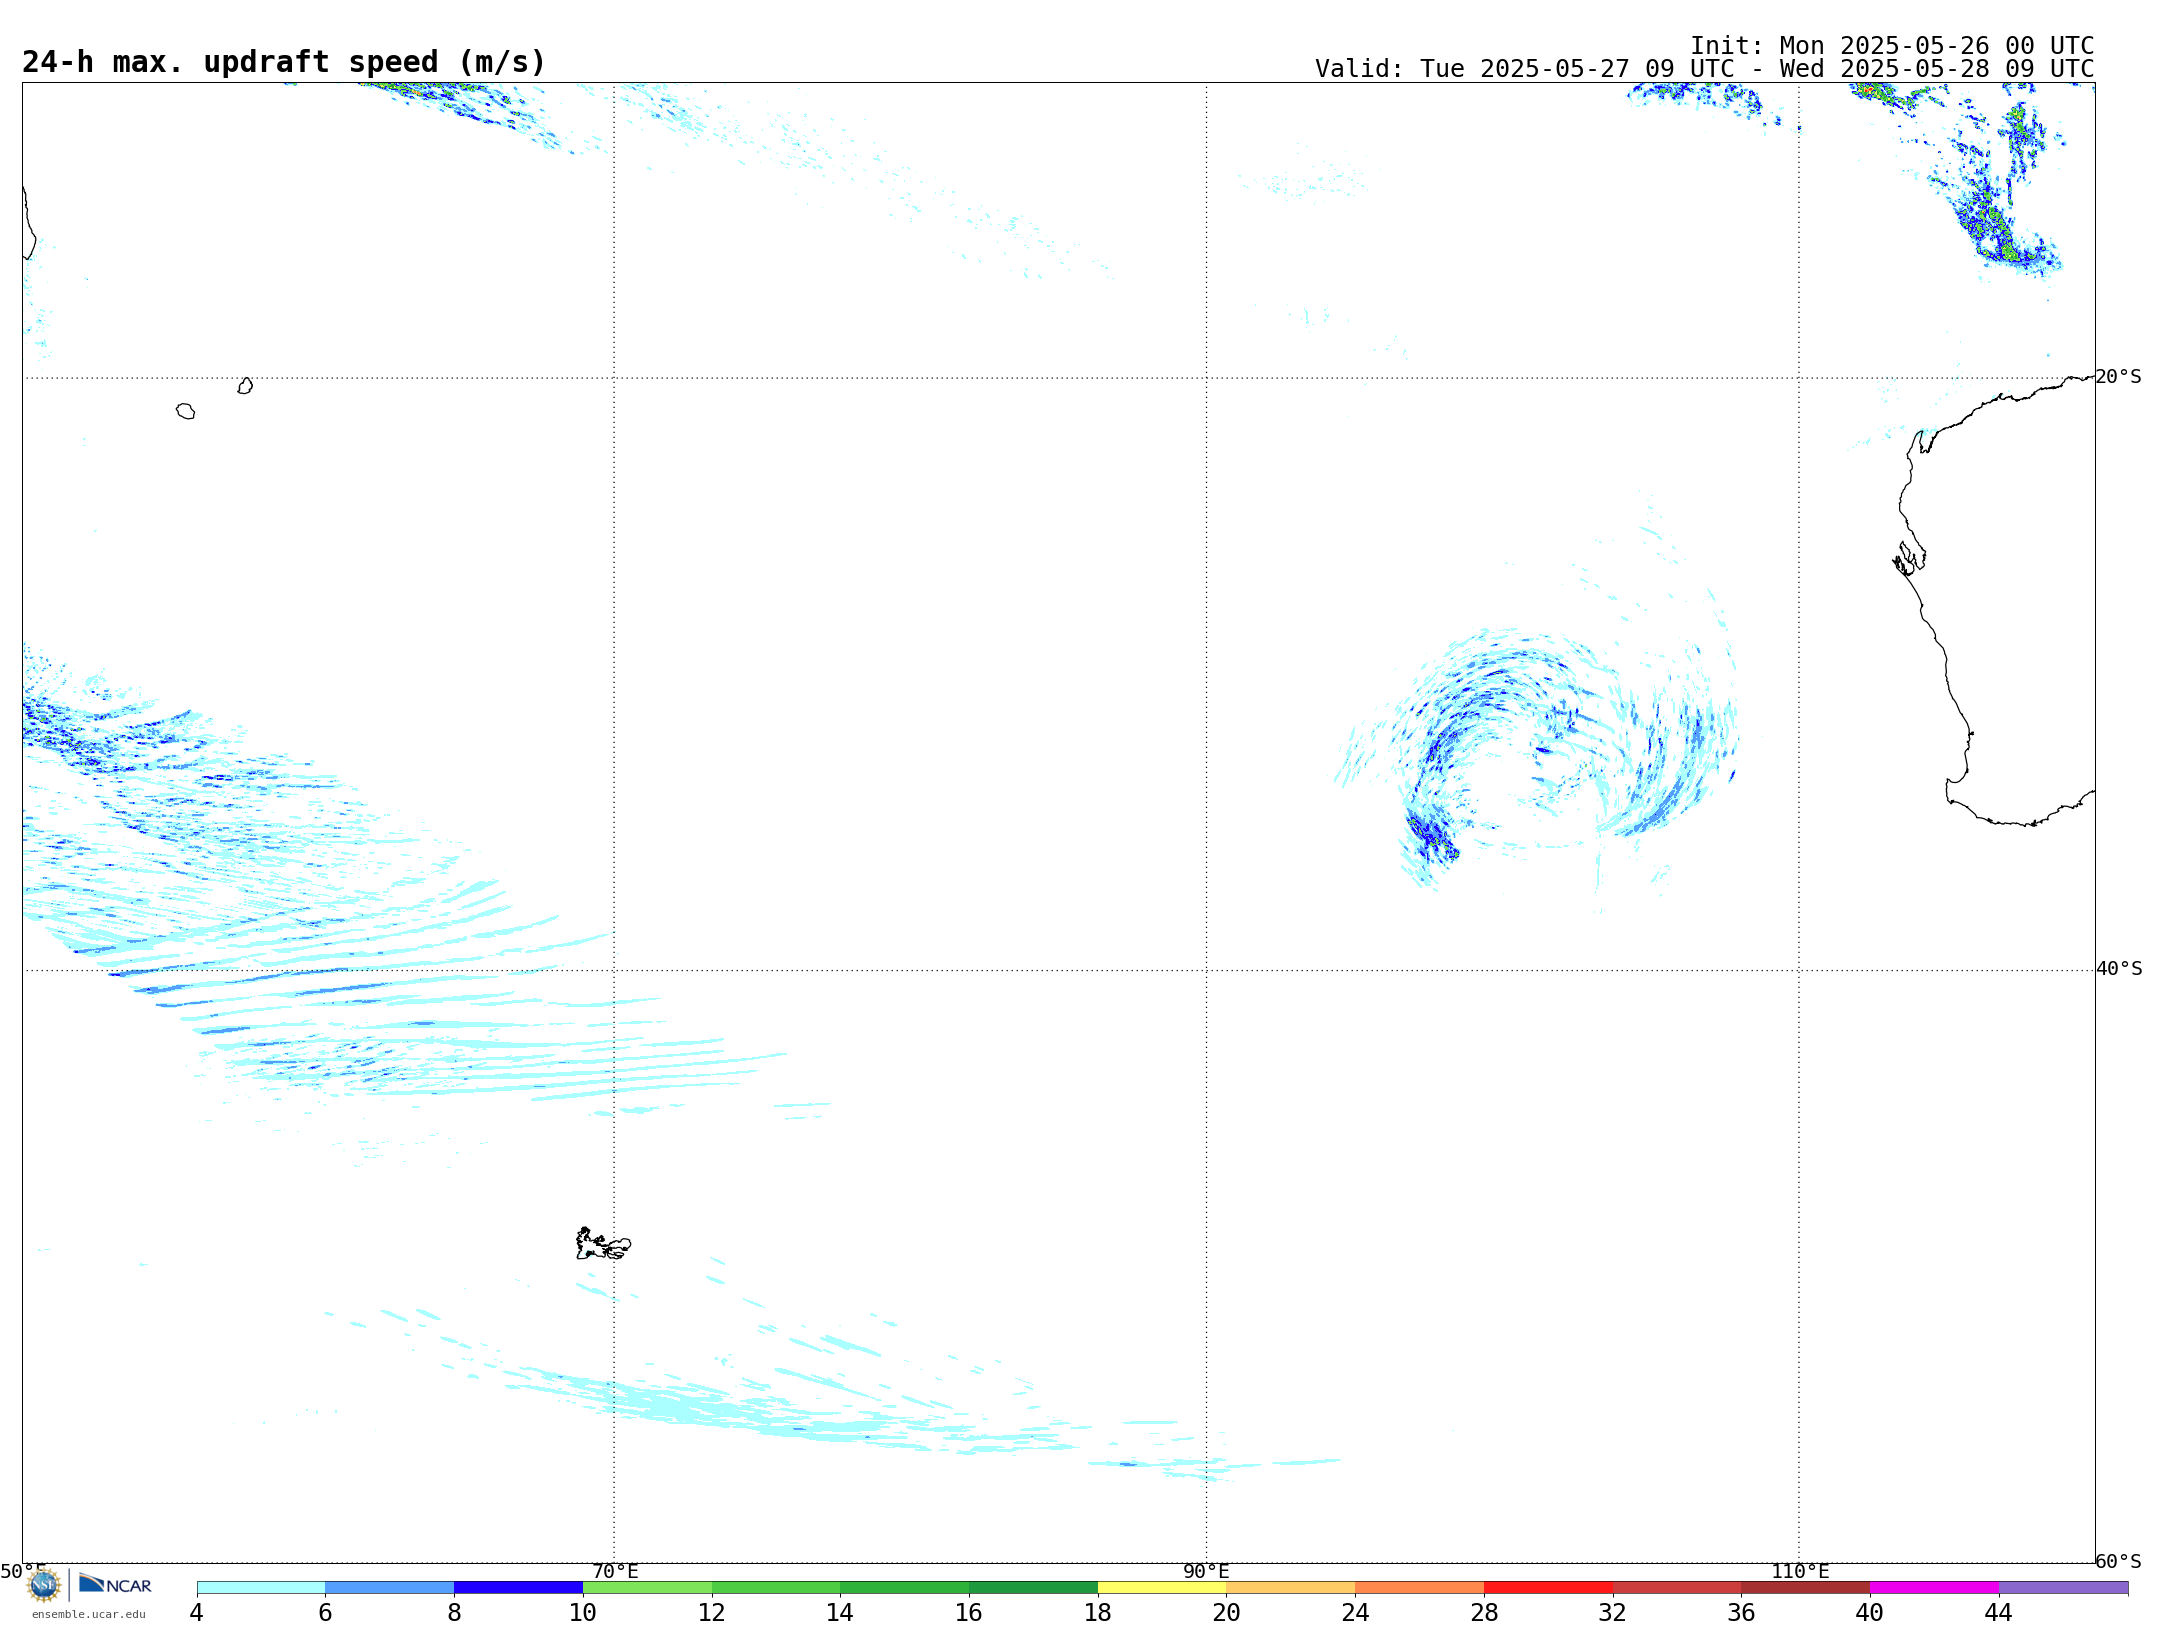
Task: Select the 10–12 m/s light green swatch
Action: pyautogui.click(x=647, y=1588)
